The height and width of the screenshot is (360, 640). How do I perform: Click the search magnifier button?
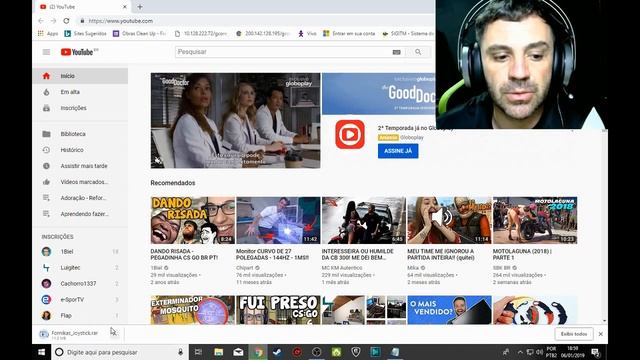[418, 52]
